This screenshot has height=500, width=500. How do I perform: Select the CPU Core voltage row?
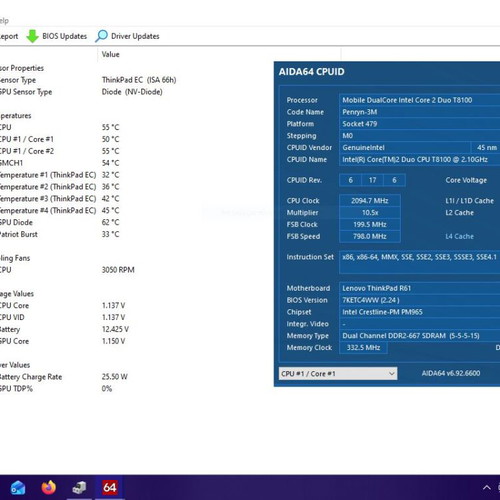point(63,305)
